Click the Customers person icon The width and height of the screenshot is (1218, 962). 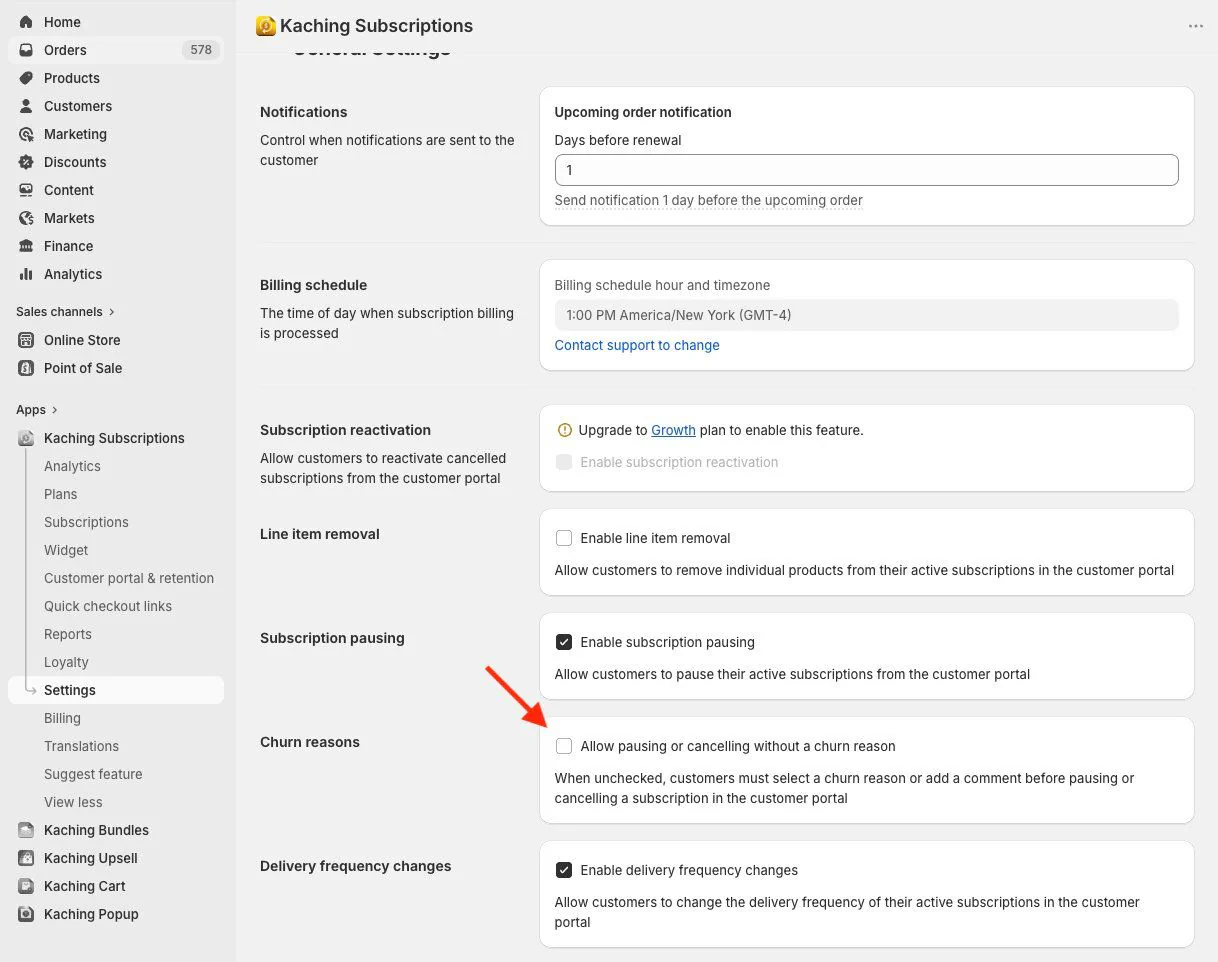pos(26,106)
